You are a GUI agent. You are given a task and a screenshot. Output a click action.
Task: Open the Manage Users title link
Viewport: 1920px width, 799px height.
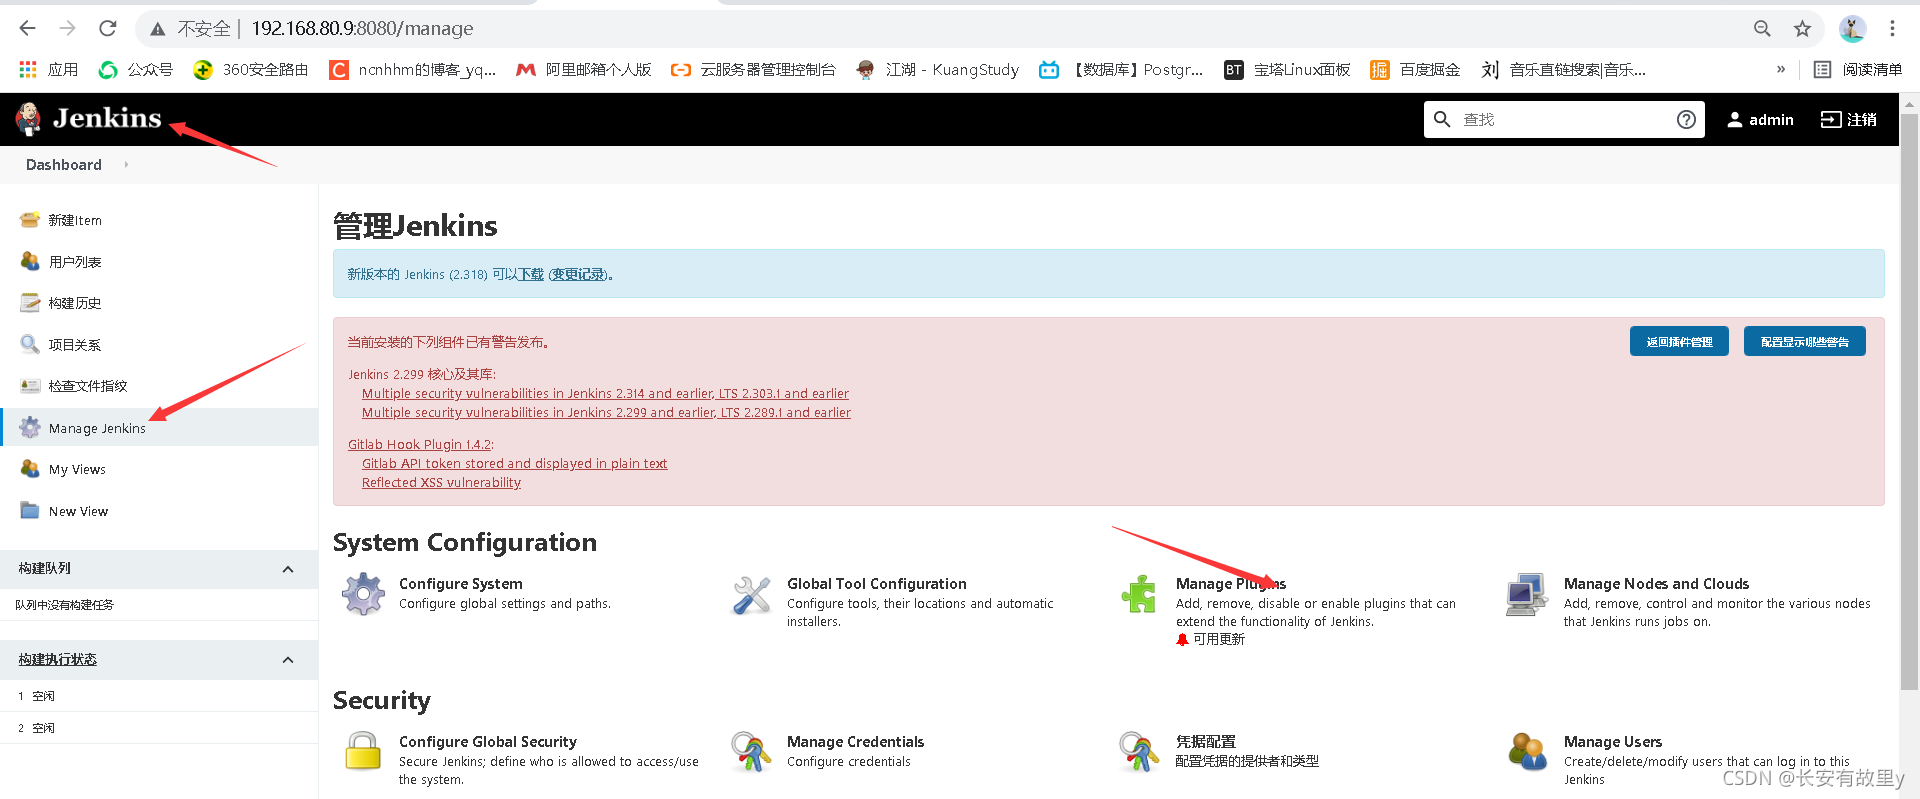1612,742
